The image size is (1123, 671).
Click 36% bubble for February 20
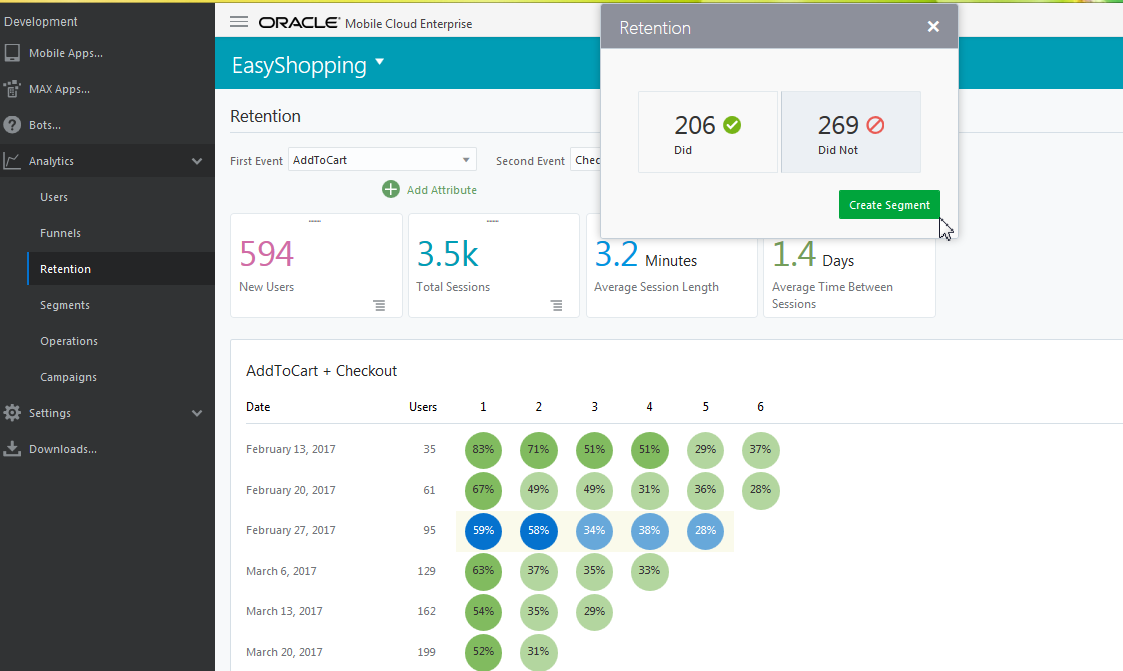coord(705,490)
